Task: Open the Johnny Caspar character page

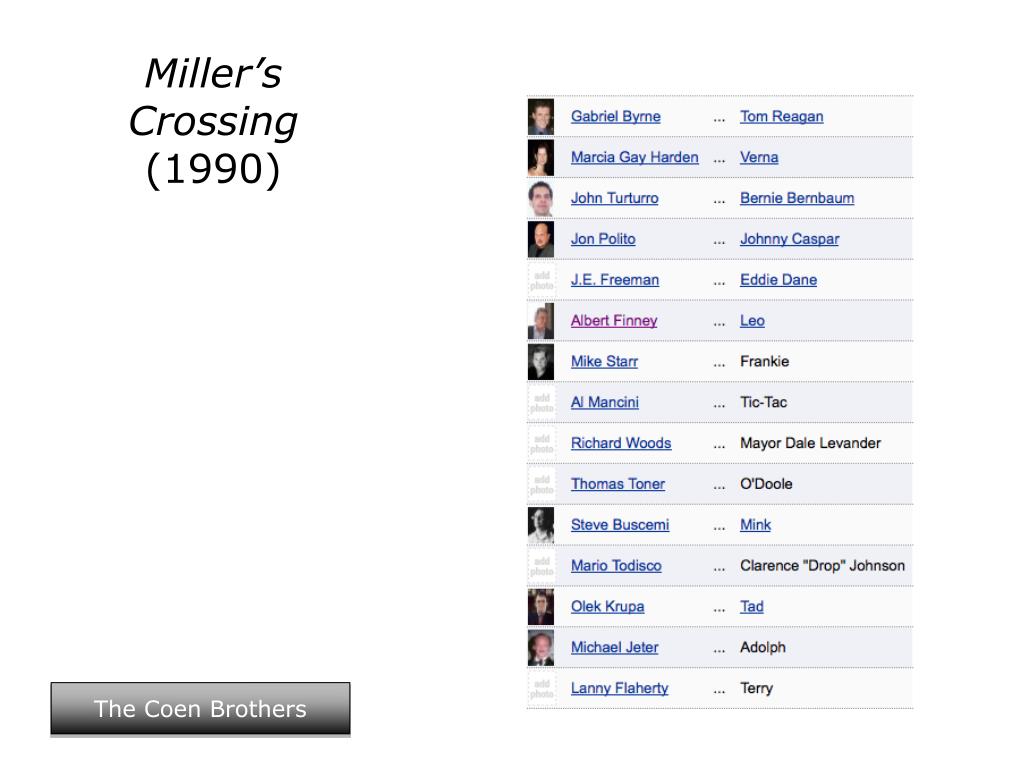Action: point(789,239)
